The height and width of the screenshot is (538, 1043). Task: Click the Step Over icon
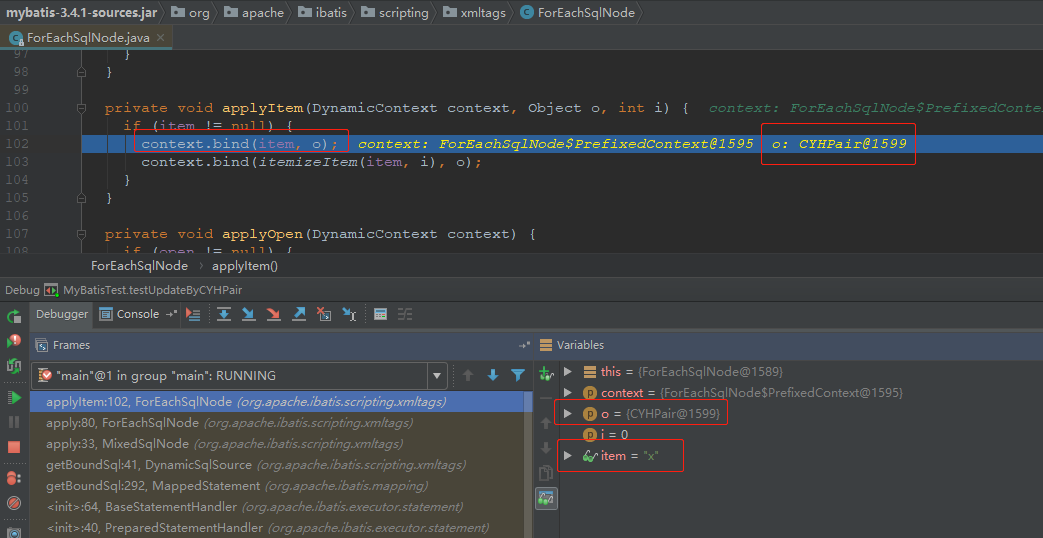coord(224,314)
